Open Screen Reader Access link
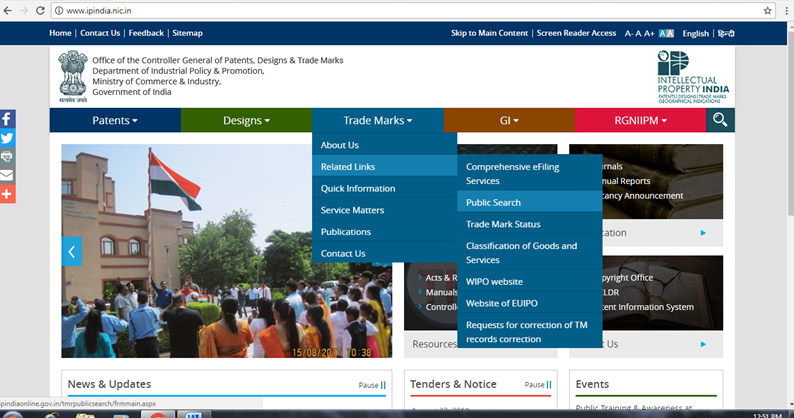 (576, 33)
